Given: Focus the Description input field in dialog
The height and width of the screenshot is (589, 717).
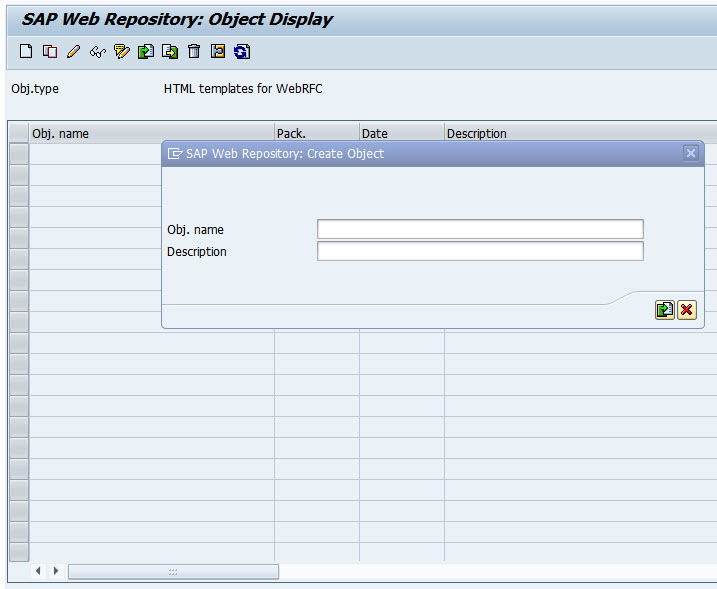Looking at the screenshot, I should tap(480, 251).
